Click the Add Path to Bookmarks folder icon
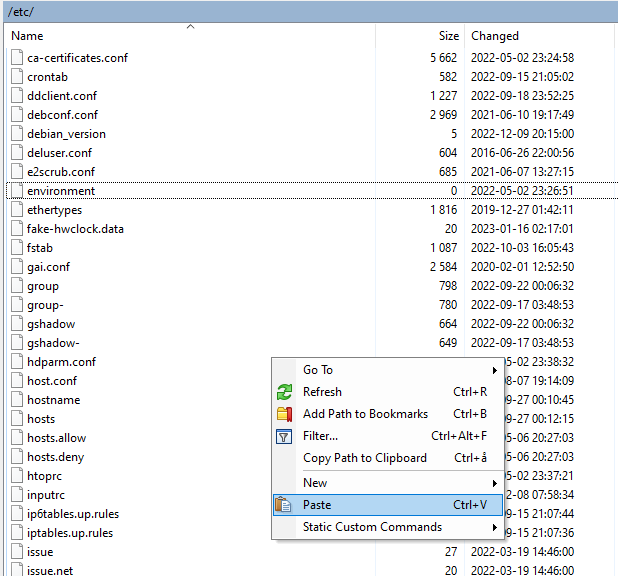The width and height of the screenshot is (618, 576). (284, 414)
